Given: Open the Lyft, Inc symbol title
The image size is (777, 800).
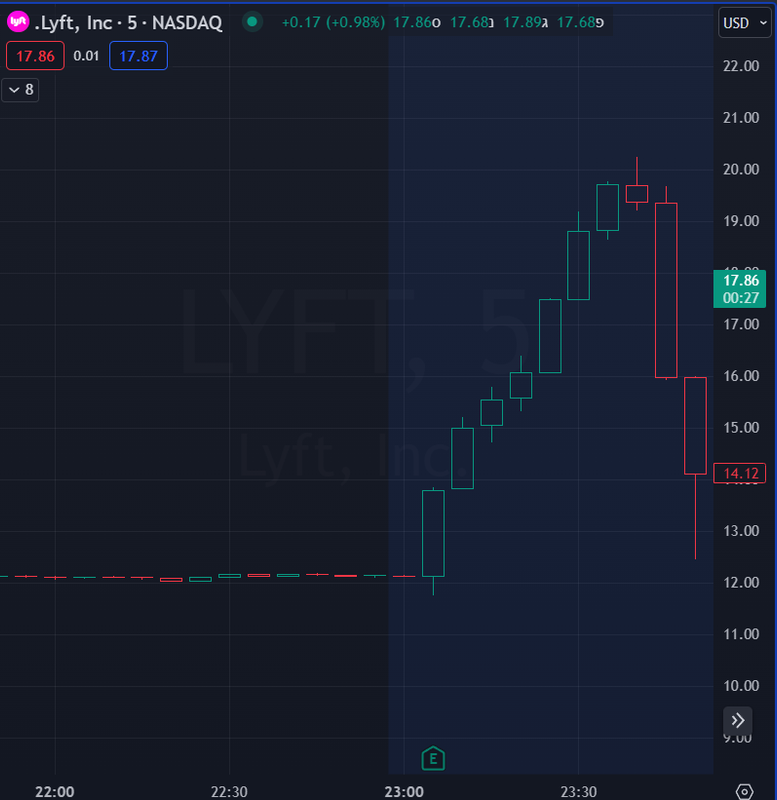Looking at the screenshot, I should (x=129, y=22).
